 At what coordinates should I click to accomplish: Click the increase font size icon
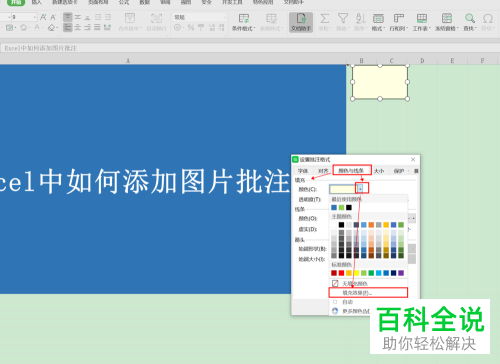(x=43, y=17)
